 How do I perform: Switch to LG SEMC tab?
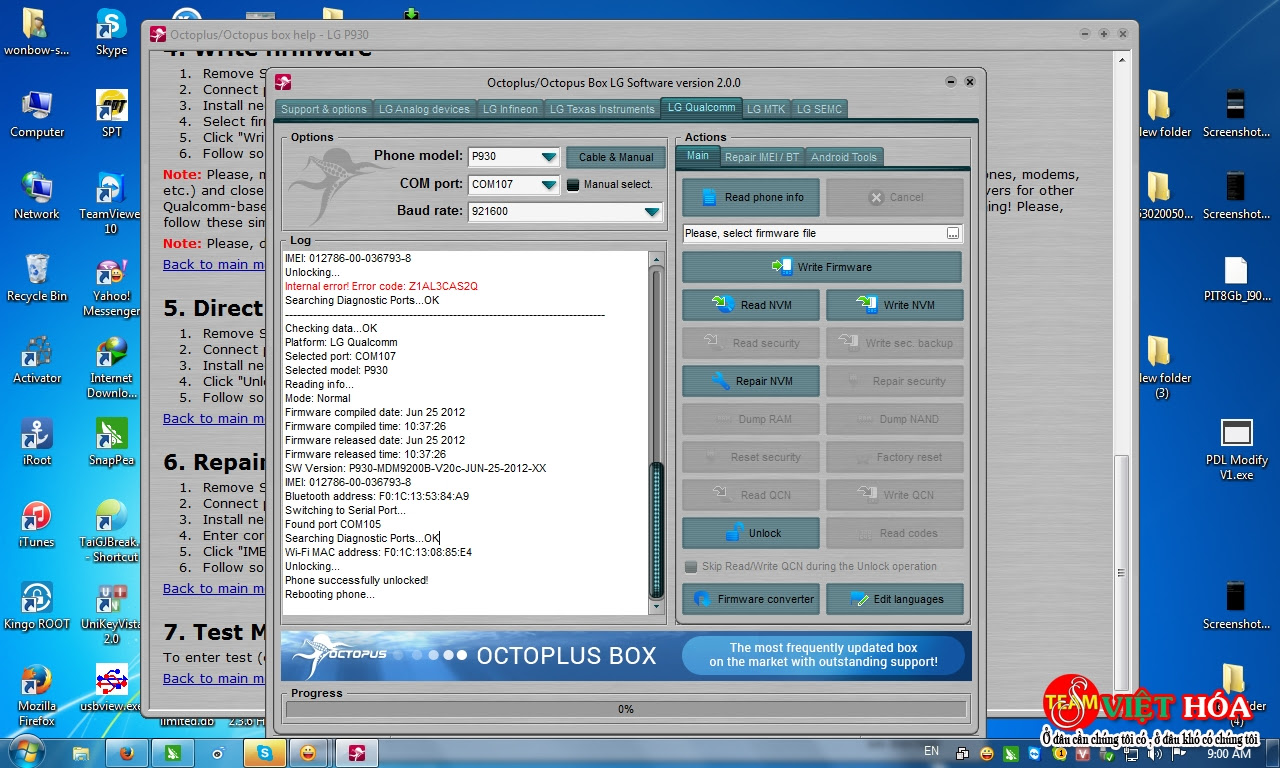pyautogui.click(x=820, y=109)
